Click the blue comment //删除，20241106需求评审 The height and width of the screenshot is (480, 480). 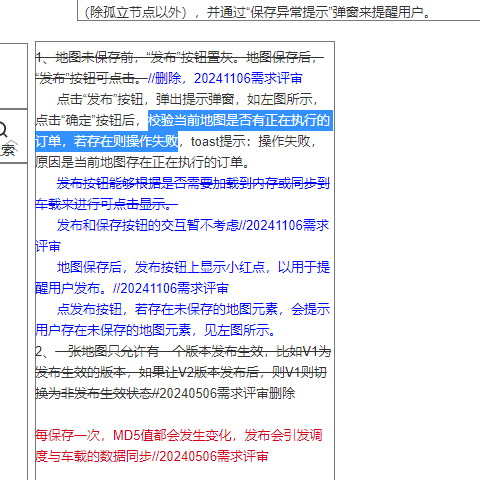tap(225, 79)
